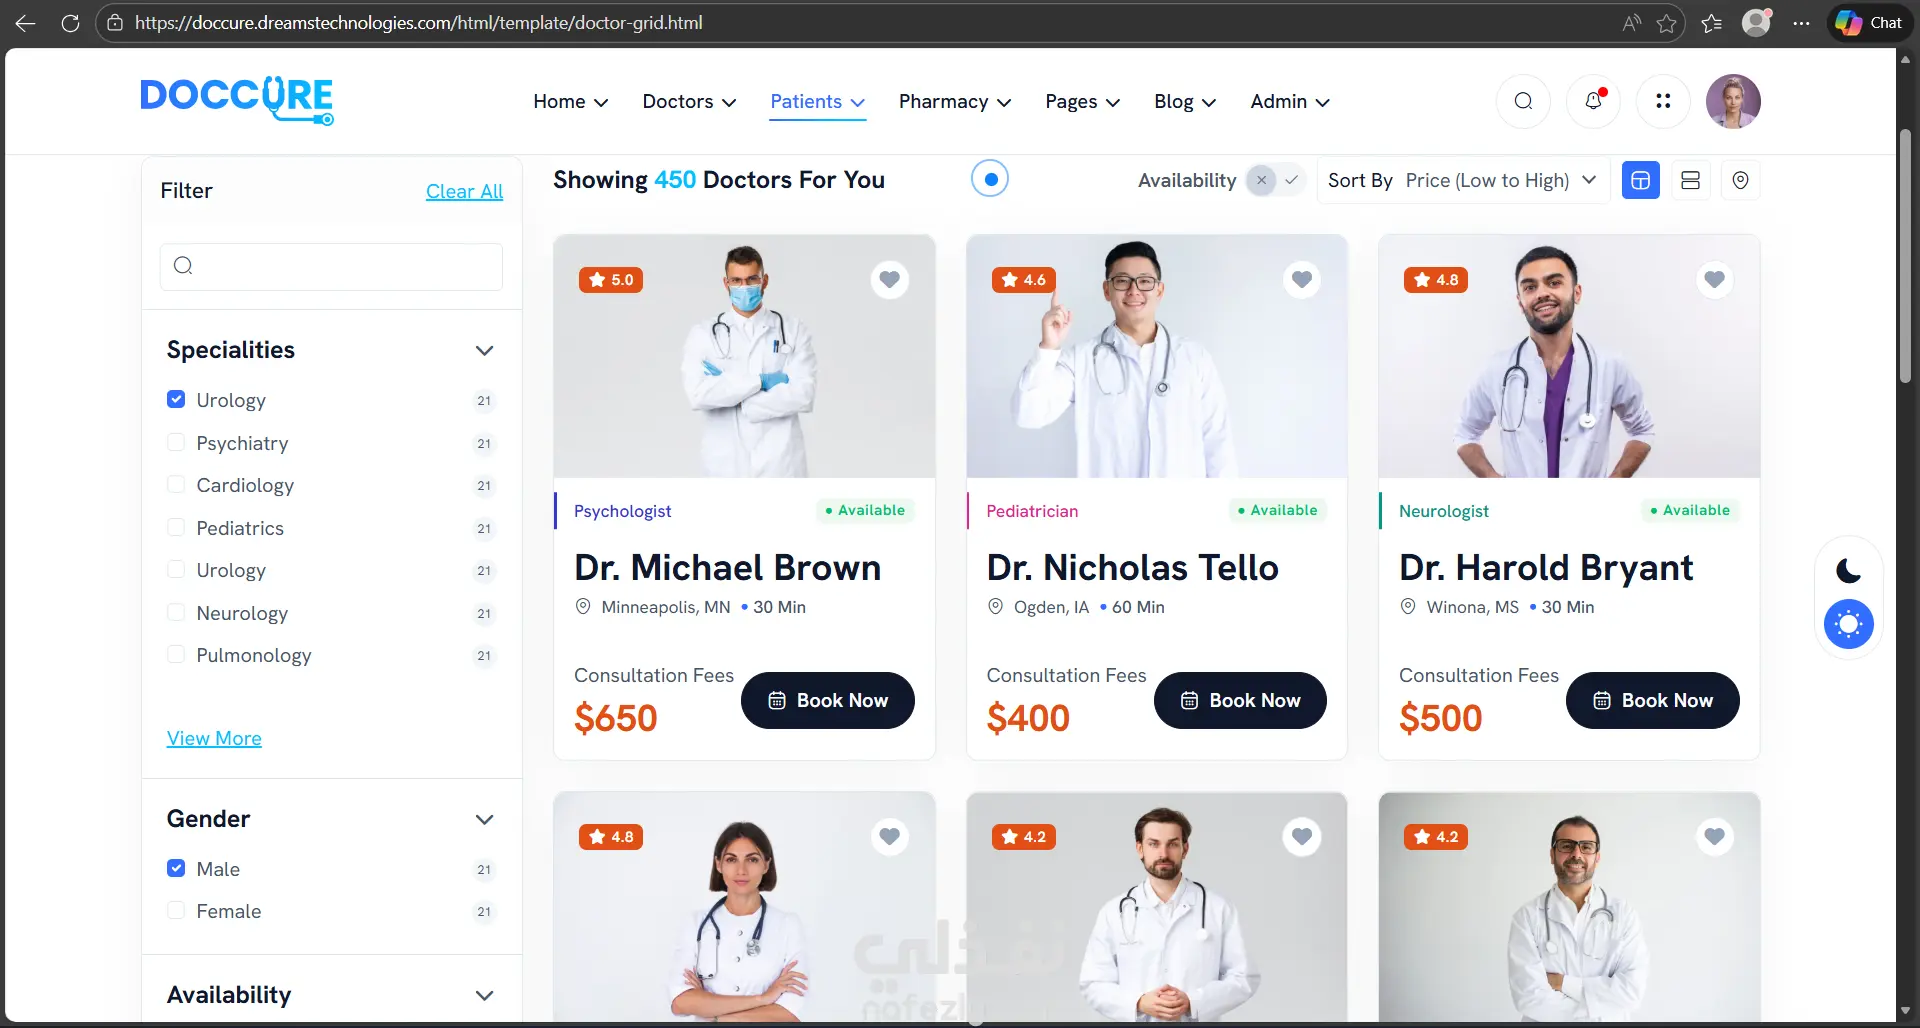Enable dark mode with moon icon

click(1849, 571)
